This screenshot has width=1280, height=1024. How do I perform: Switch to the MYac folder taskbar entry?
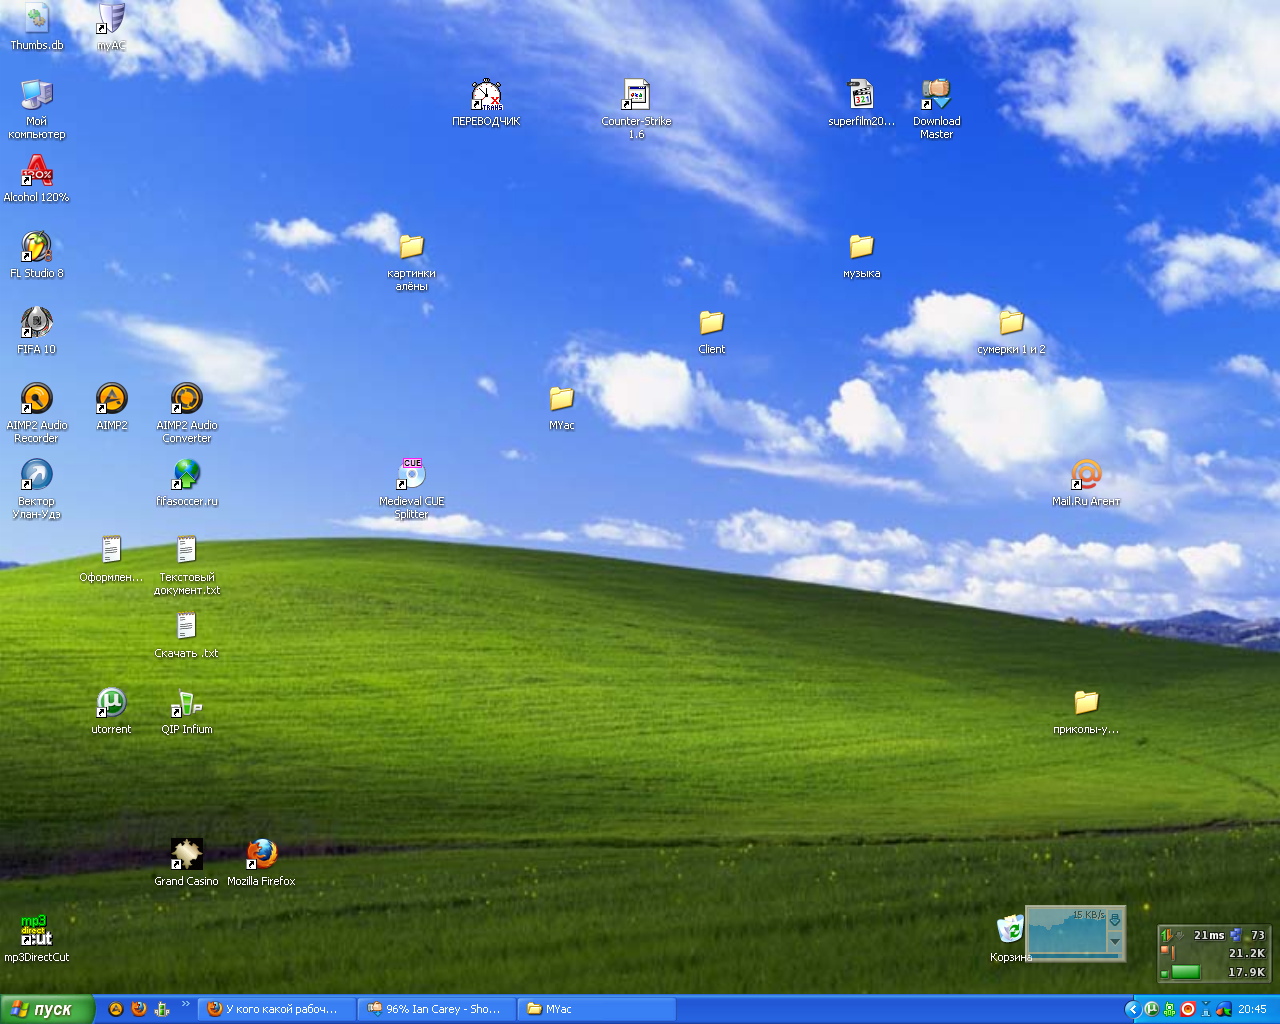pos(595,1009)
